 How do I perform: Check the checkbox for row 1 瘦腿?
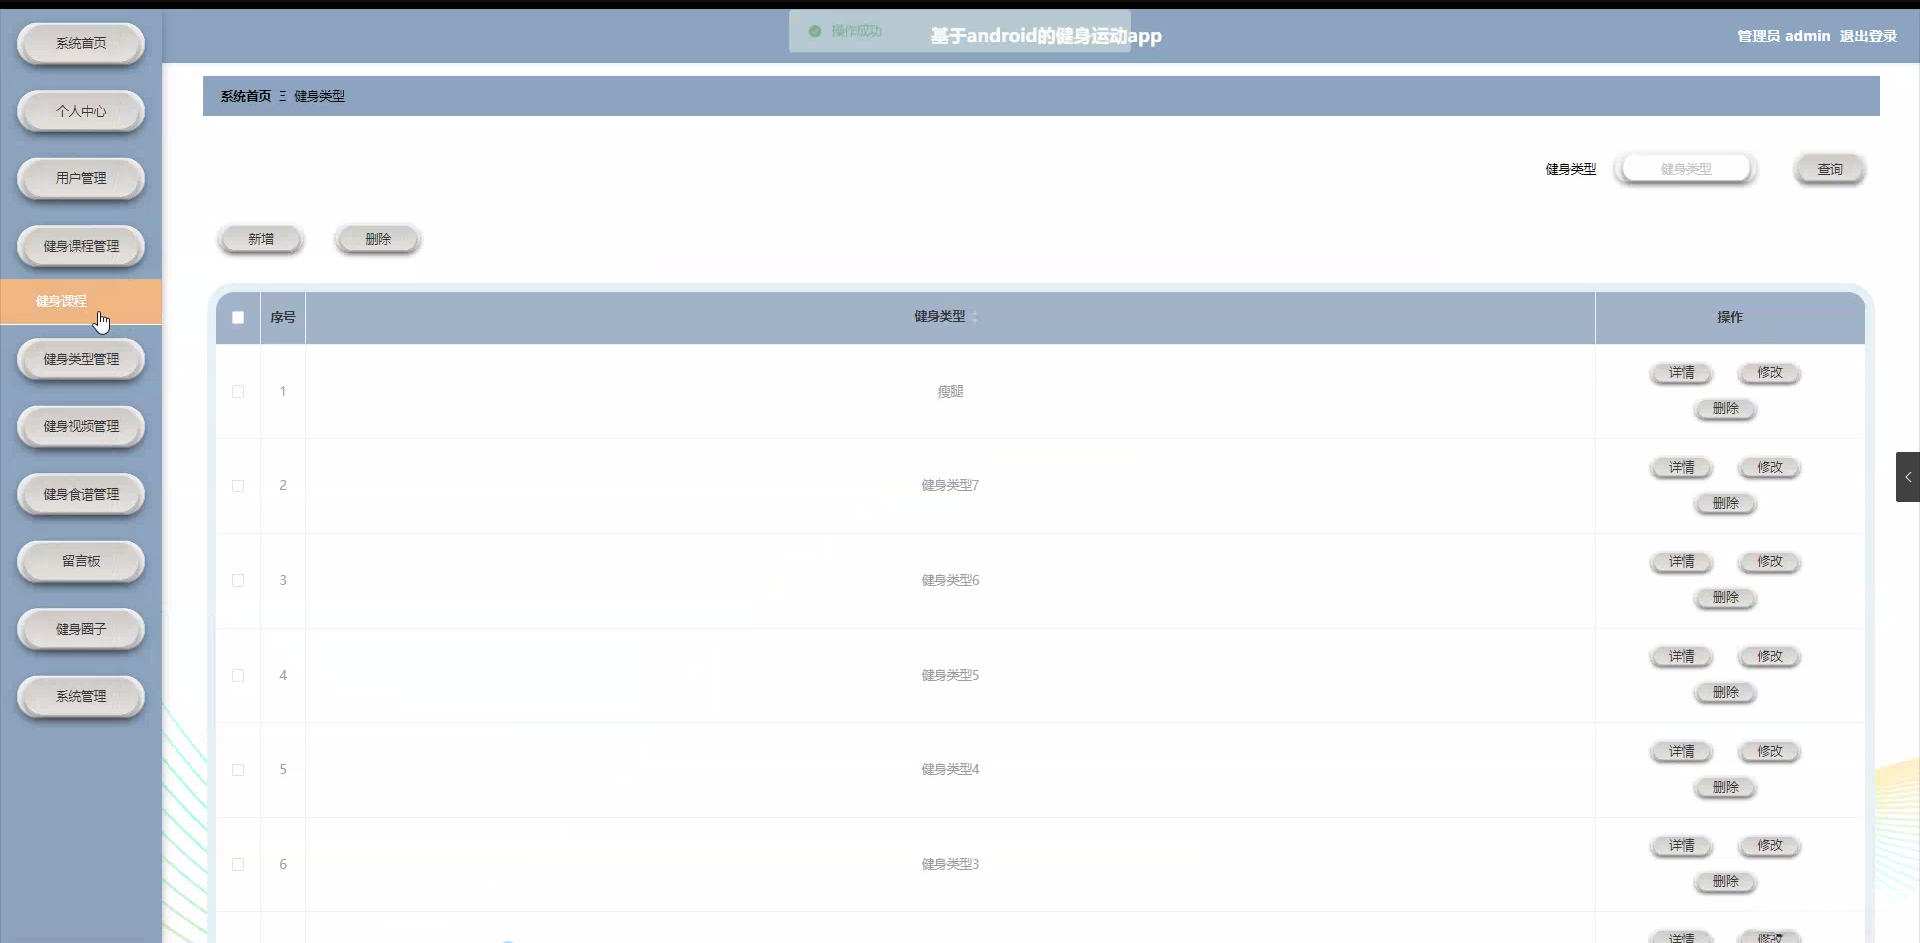(x=238, y=392)
